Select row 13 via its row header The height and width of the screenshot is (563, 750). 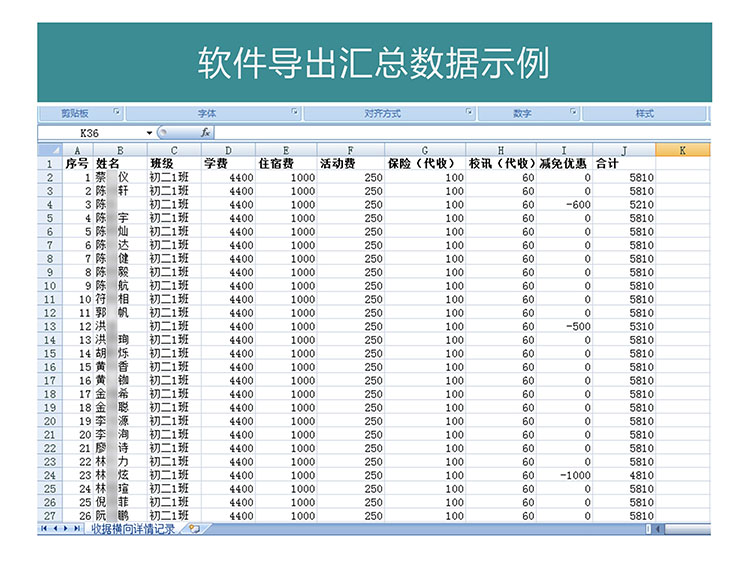48,326
